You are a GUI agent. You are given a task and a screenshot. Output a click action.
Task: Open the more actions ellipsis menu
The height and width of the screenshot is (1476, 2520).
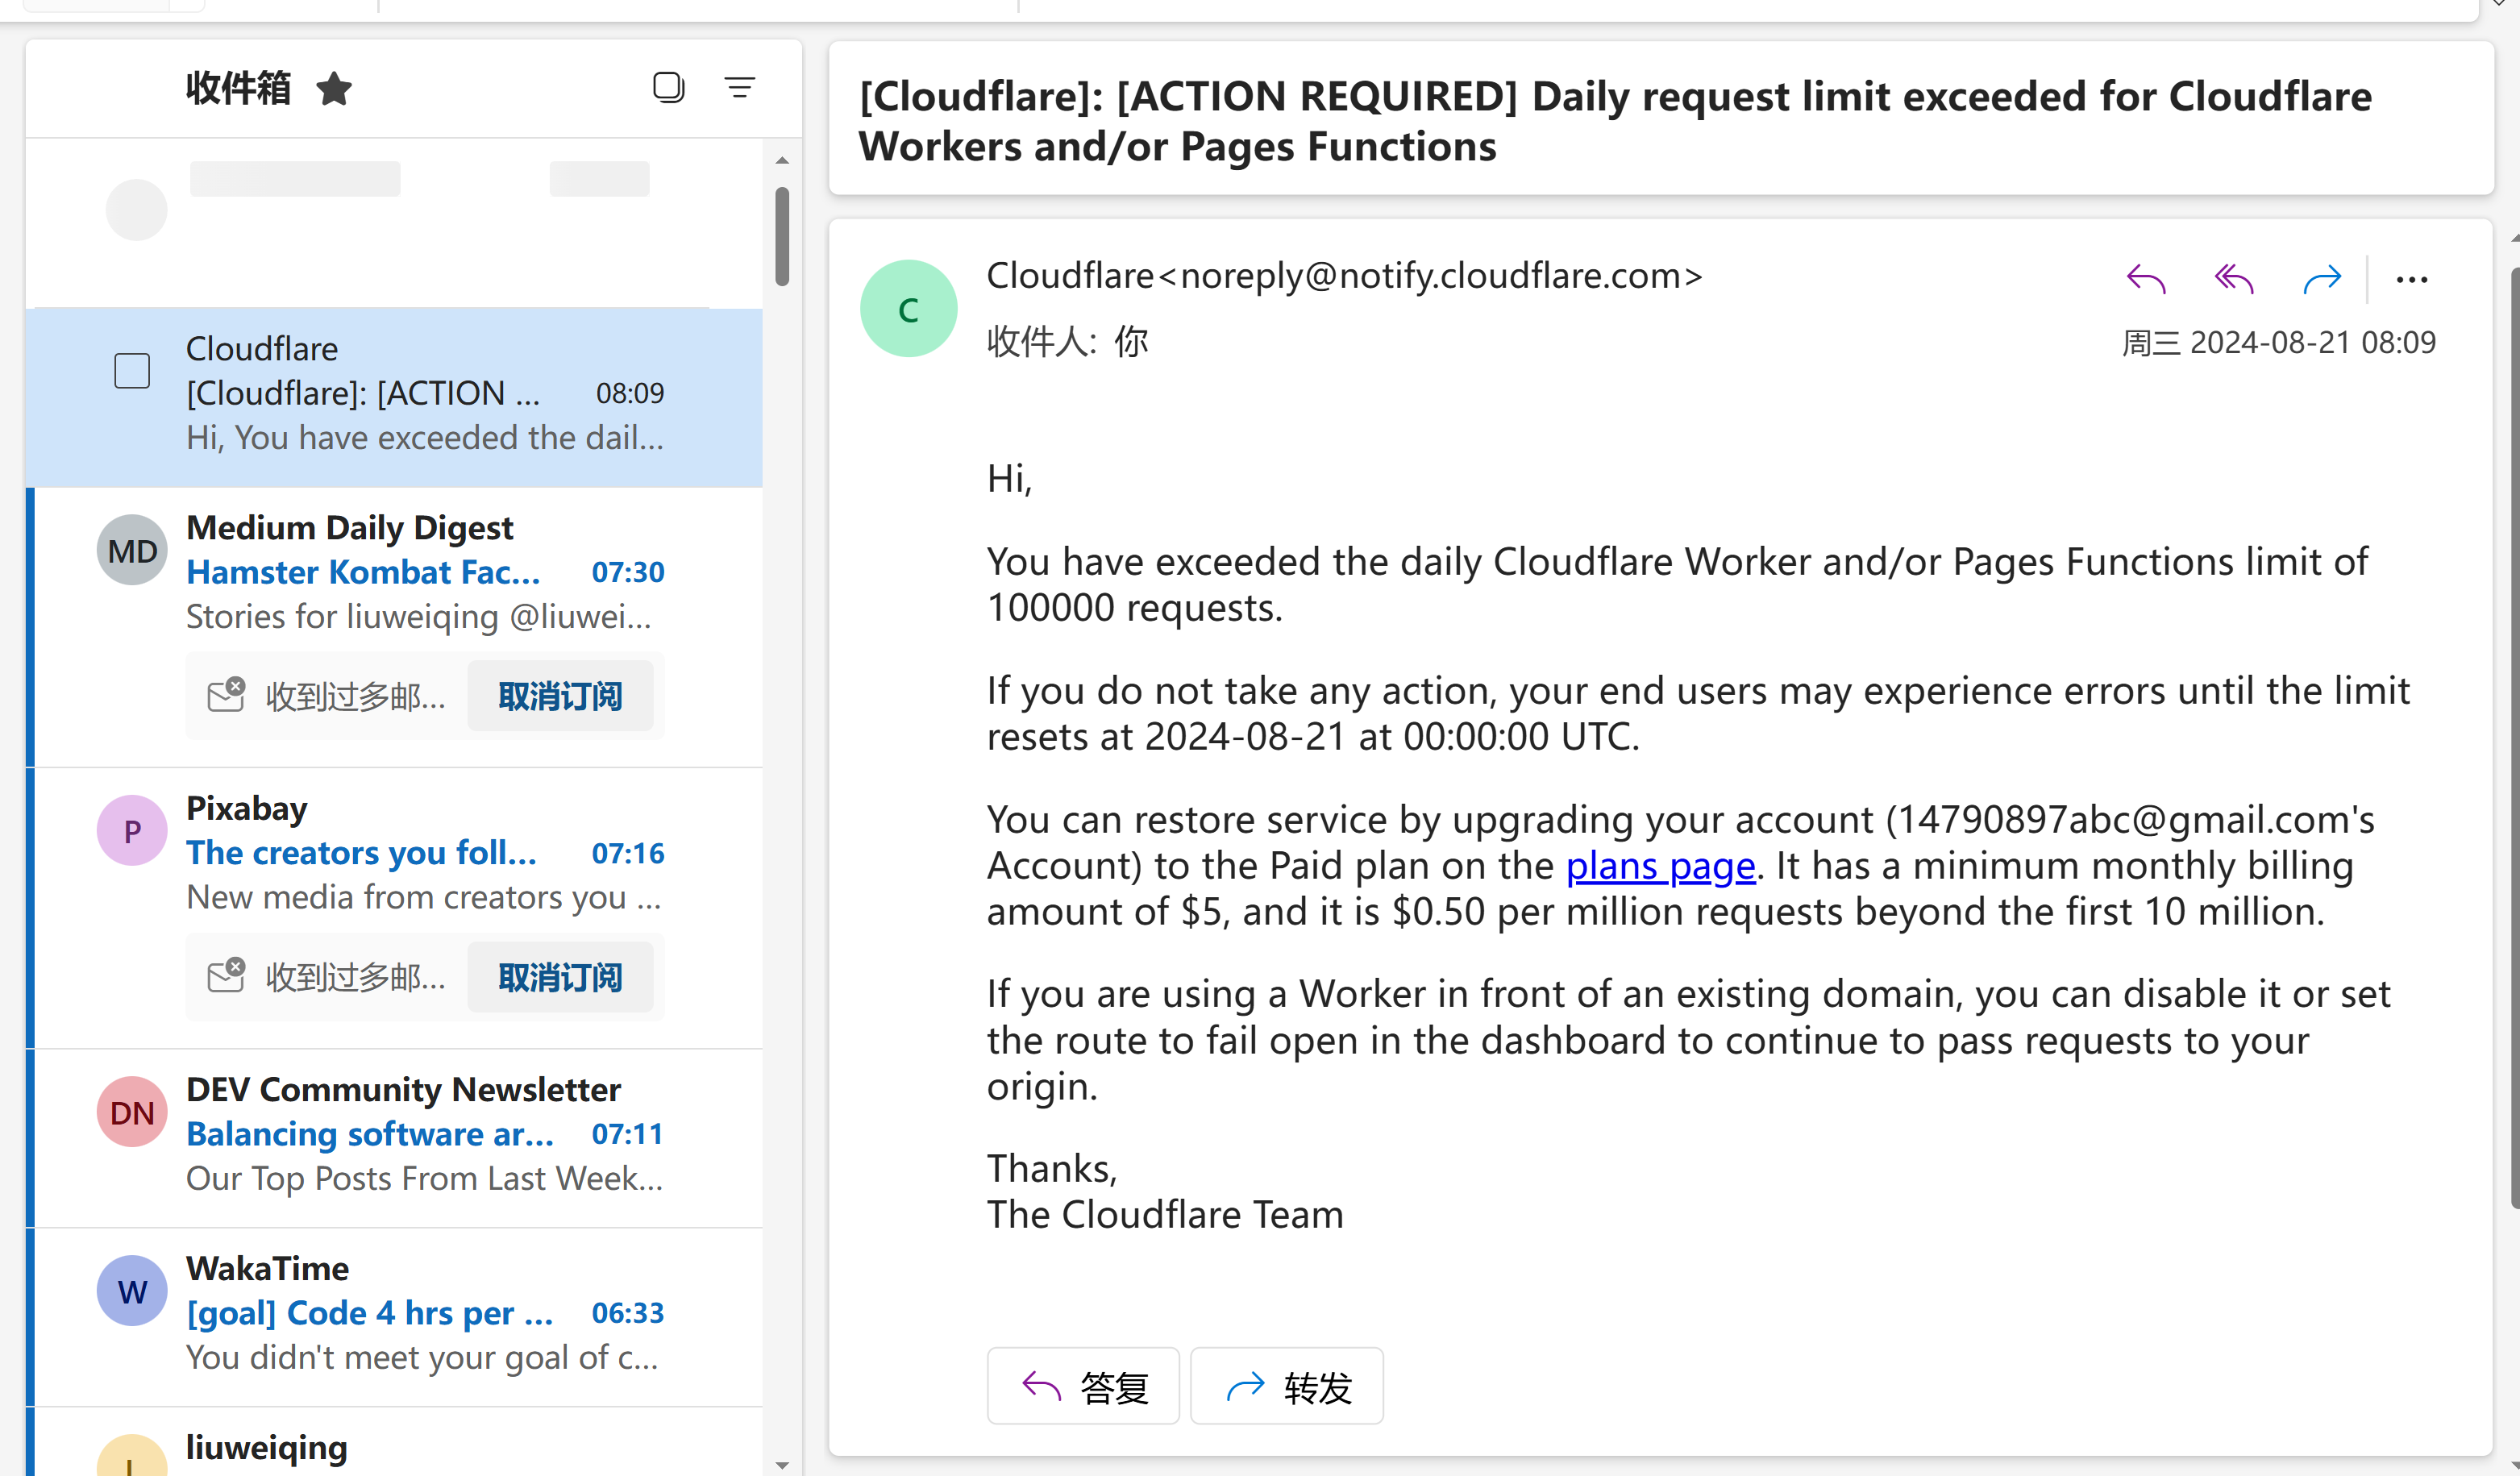[2412, 280]
